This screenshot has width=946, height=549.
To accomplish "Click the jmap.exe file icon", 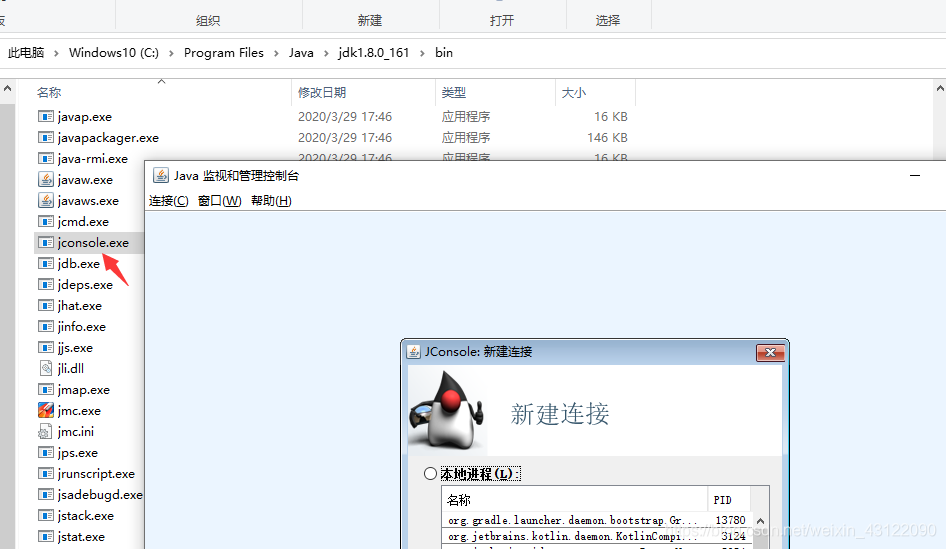I will point(45,390).
